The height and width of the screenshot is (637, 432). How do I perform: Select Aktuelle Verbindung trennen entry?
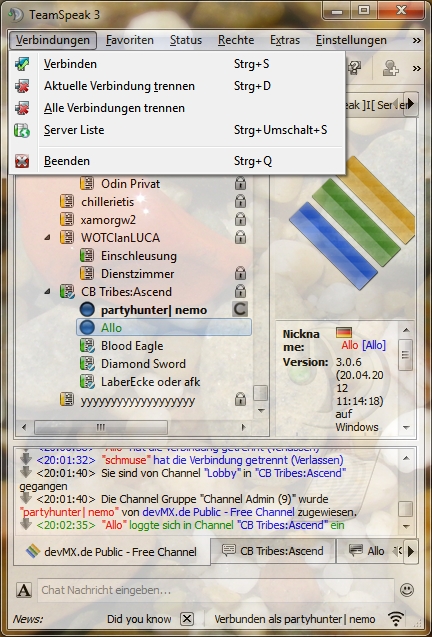pyautogui.click(x=177, y=86)
